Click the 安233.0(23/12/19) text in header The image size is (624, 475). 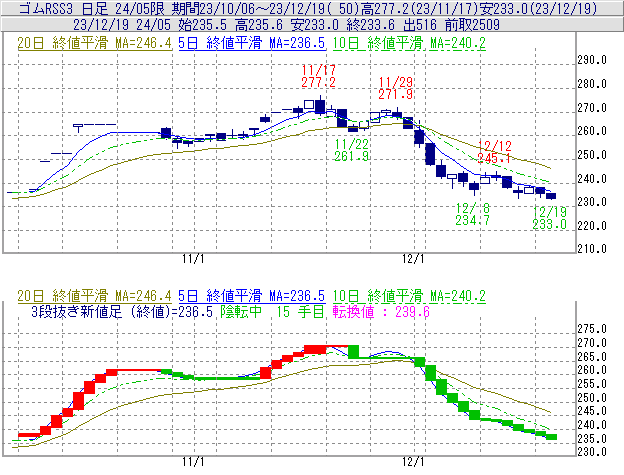(538, 8)
